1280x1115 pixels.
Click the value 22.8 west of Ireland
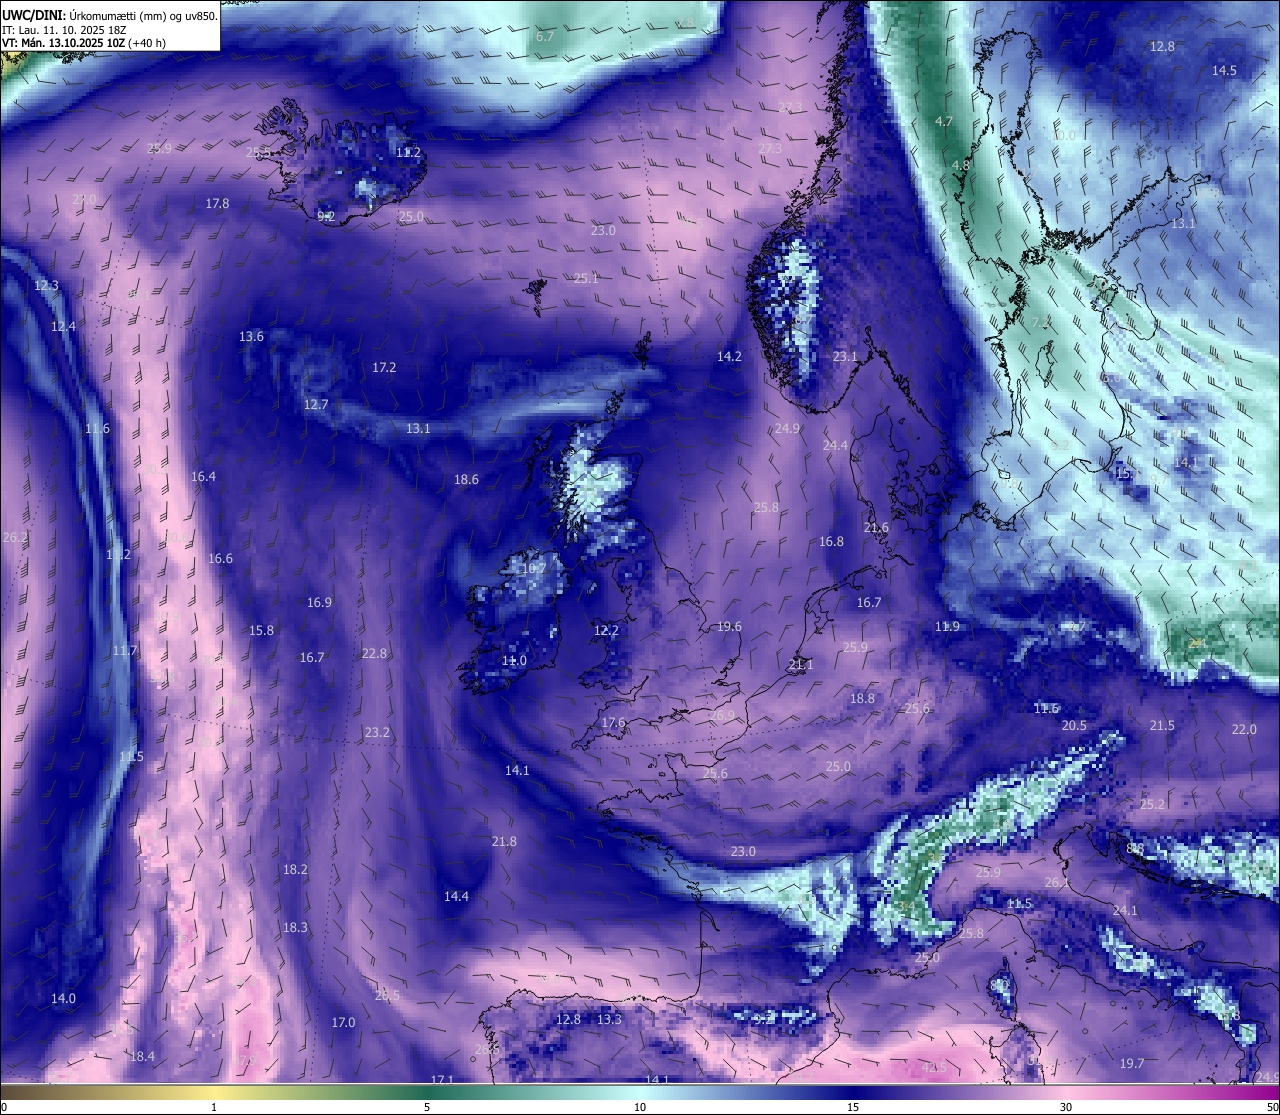pyautogui.click(x=374, y=653)
